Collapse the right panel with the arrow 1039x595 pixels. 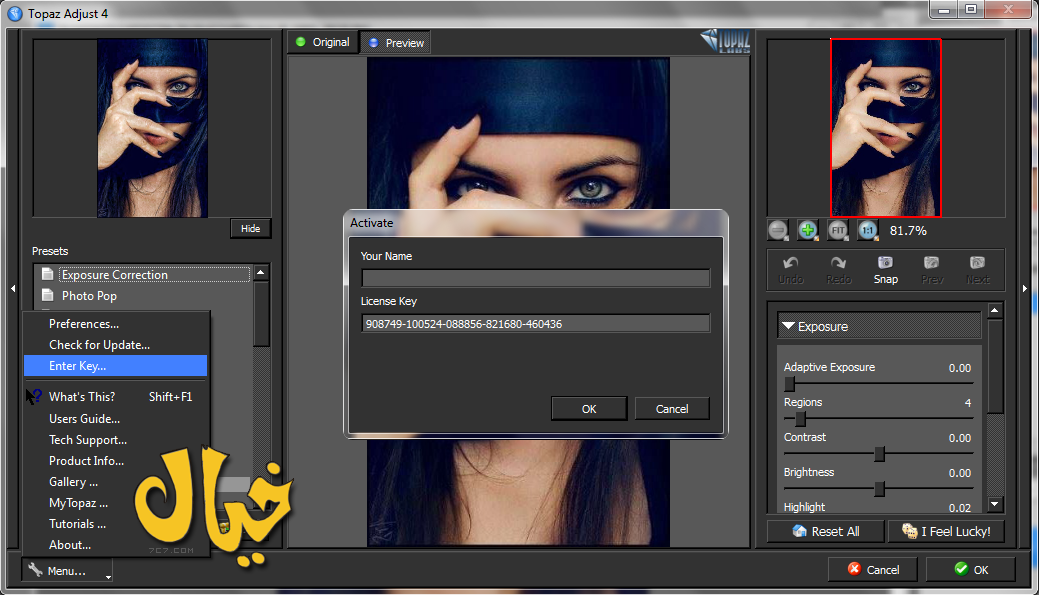click(x=1025, y=288)
